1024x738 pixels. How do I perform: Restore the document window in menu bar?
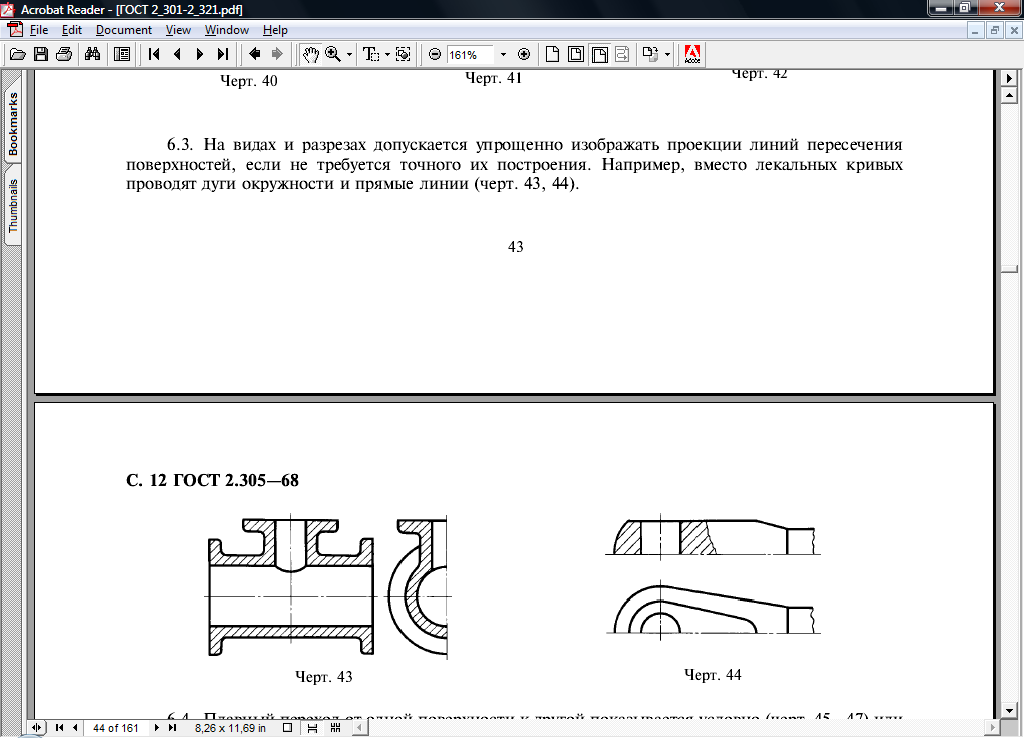[995, 30]
